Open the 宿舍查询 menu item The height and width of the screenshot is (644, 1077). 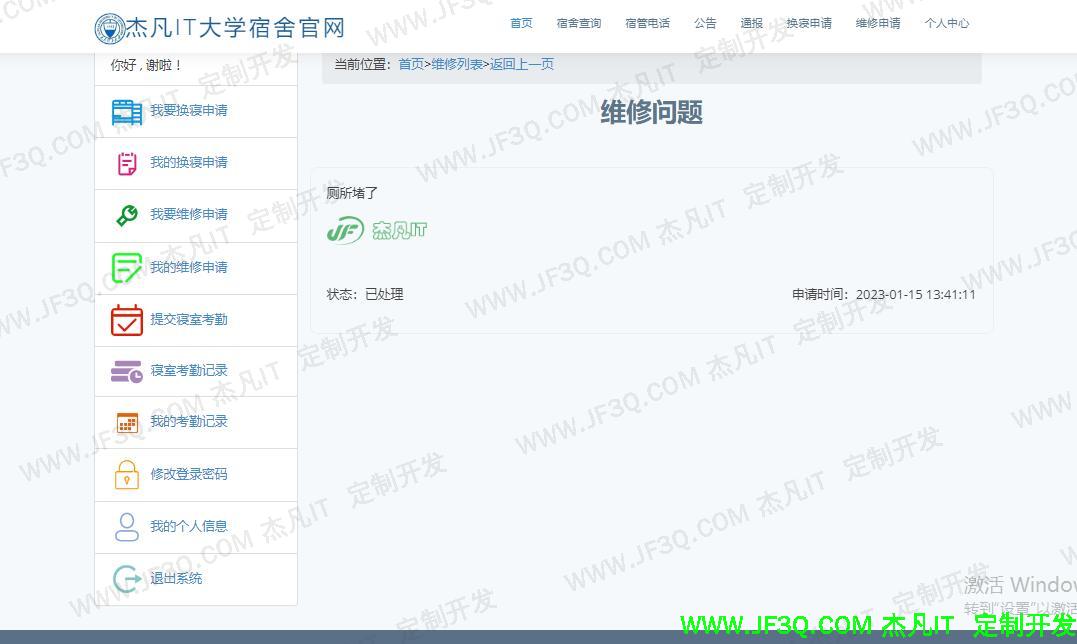578,23
